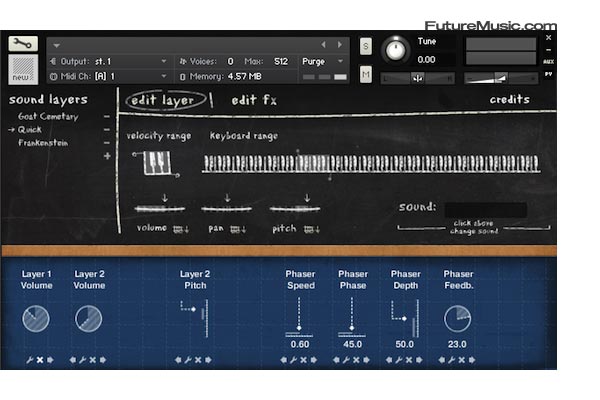
Task: Click the header output volume slider
Action: [x=501, y=78]
